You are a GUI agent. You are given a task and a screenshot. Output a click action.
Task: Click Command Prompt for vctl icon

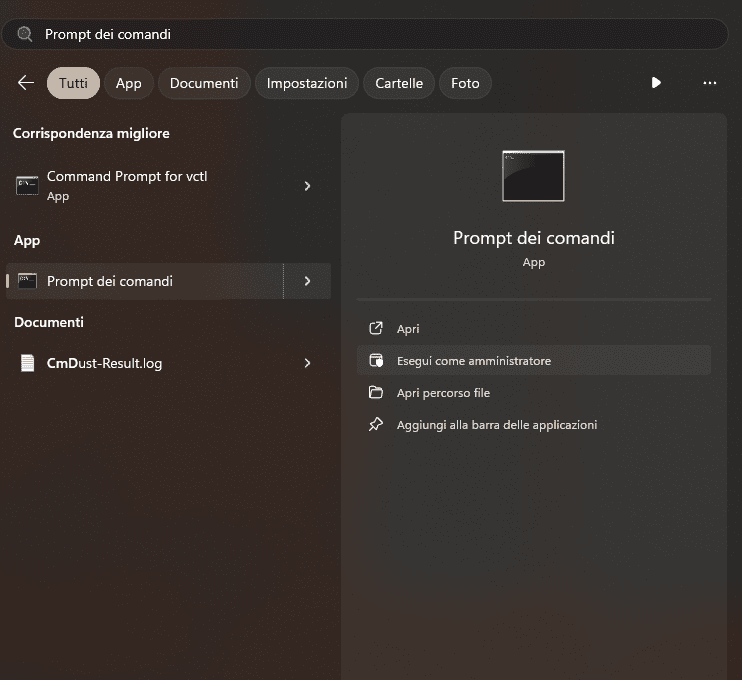coord(27,185)
